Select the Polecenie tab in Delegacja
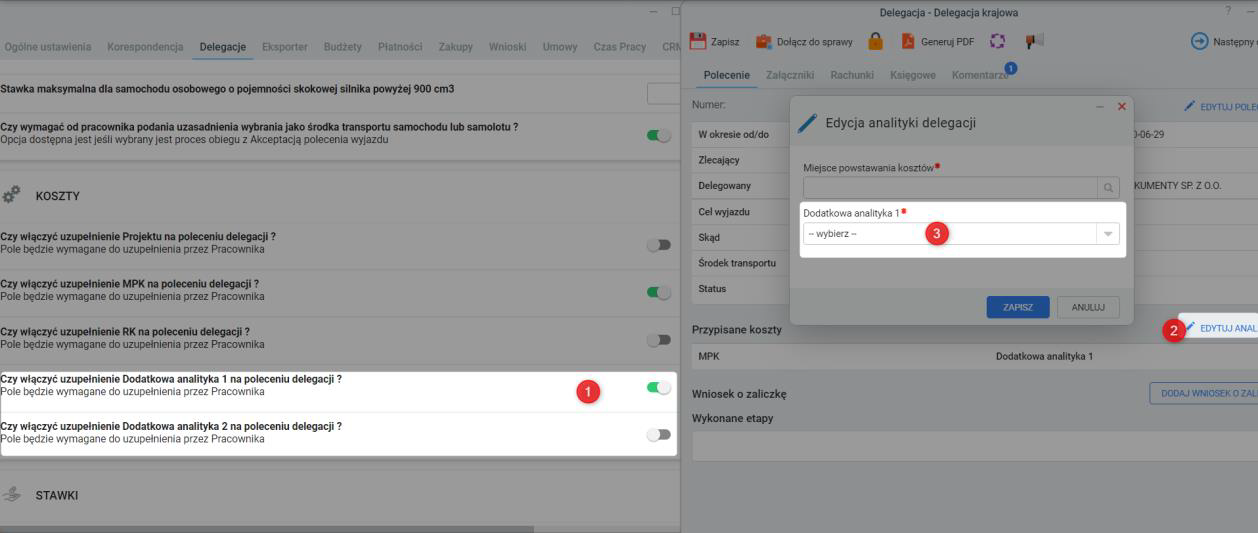Image resolution: width=1258 pixels, height=533 pixels. (x=727, y=75)
